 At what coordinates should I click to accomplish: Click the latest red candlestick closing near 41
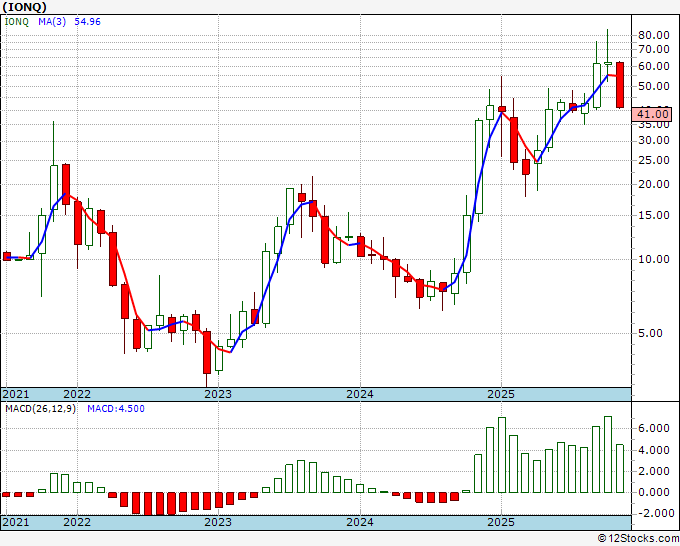click(620, 85)
